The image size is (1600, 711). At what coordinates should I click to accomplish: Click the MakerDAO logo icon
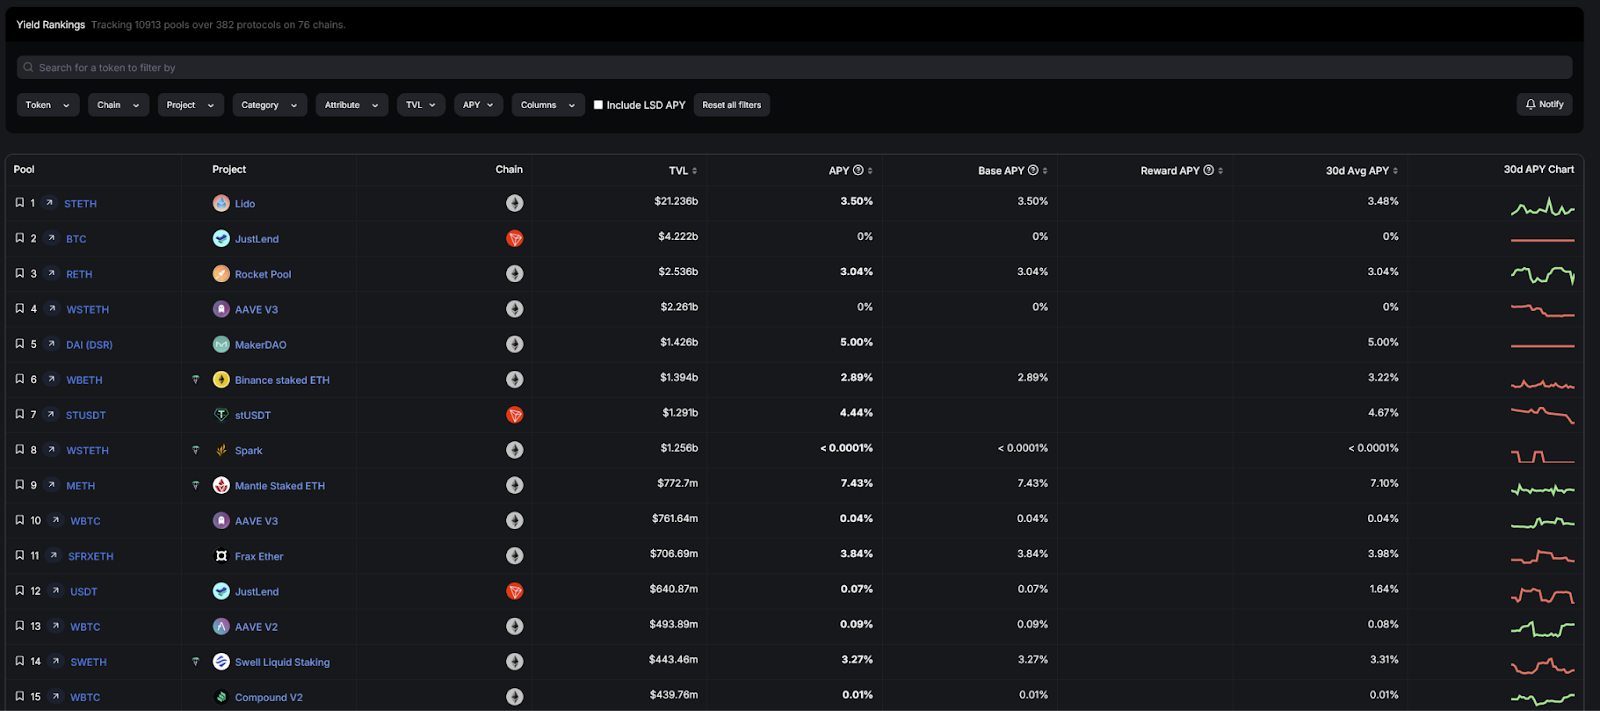pos(221,344)
